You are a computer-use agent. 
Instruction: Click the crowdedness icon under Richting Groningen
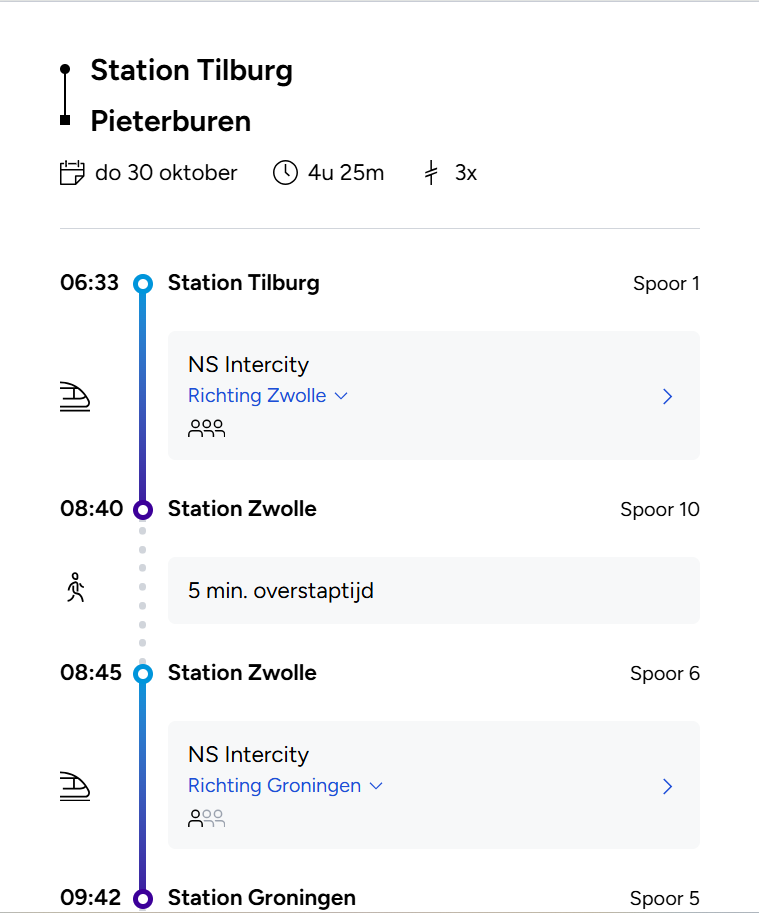coord(206,818)
